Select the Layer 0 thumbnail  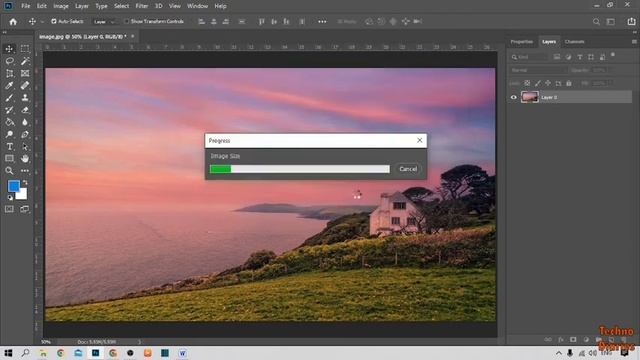click(530, 97)
